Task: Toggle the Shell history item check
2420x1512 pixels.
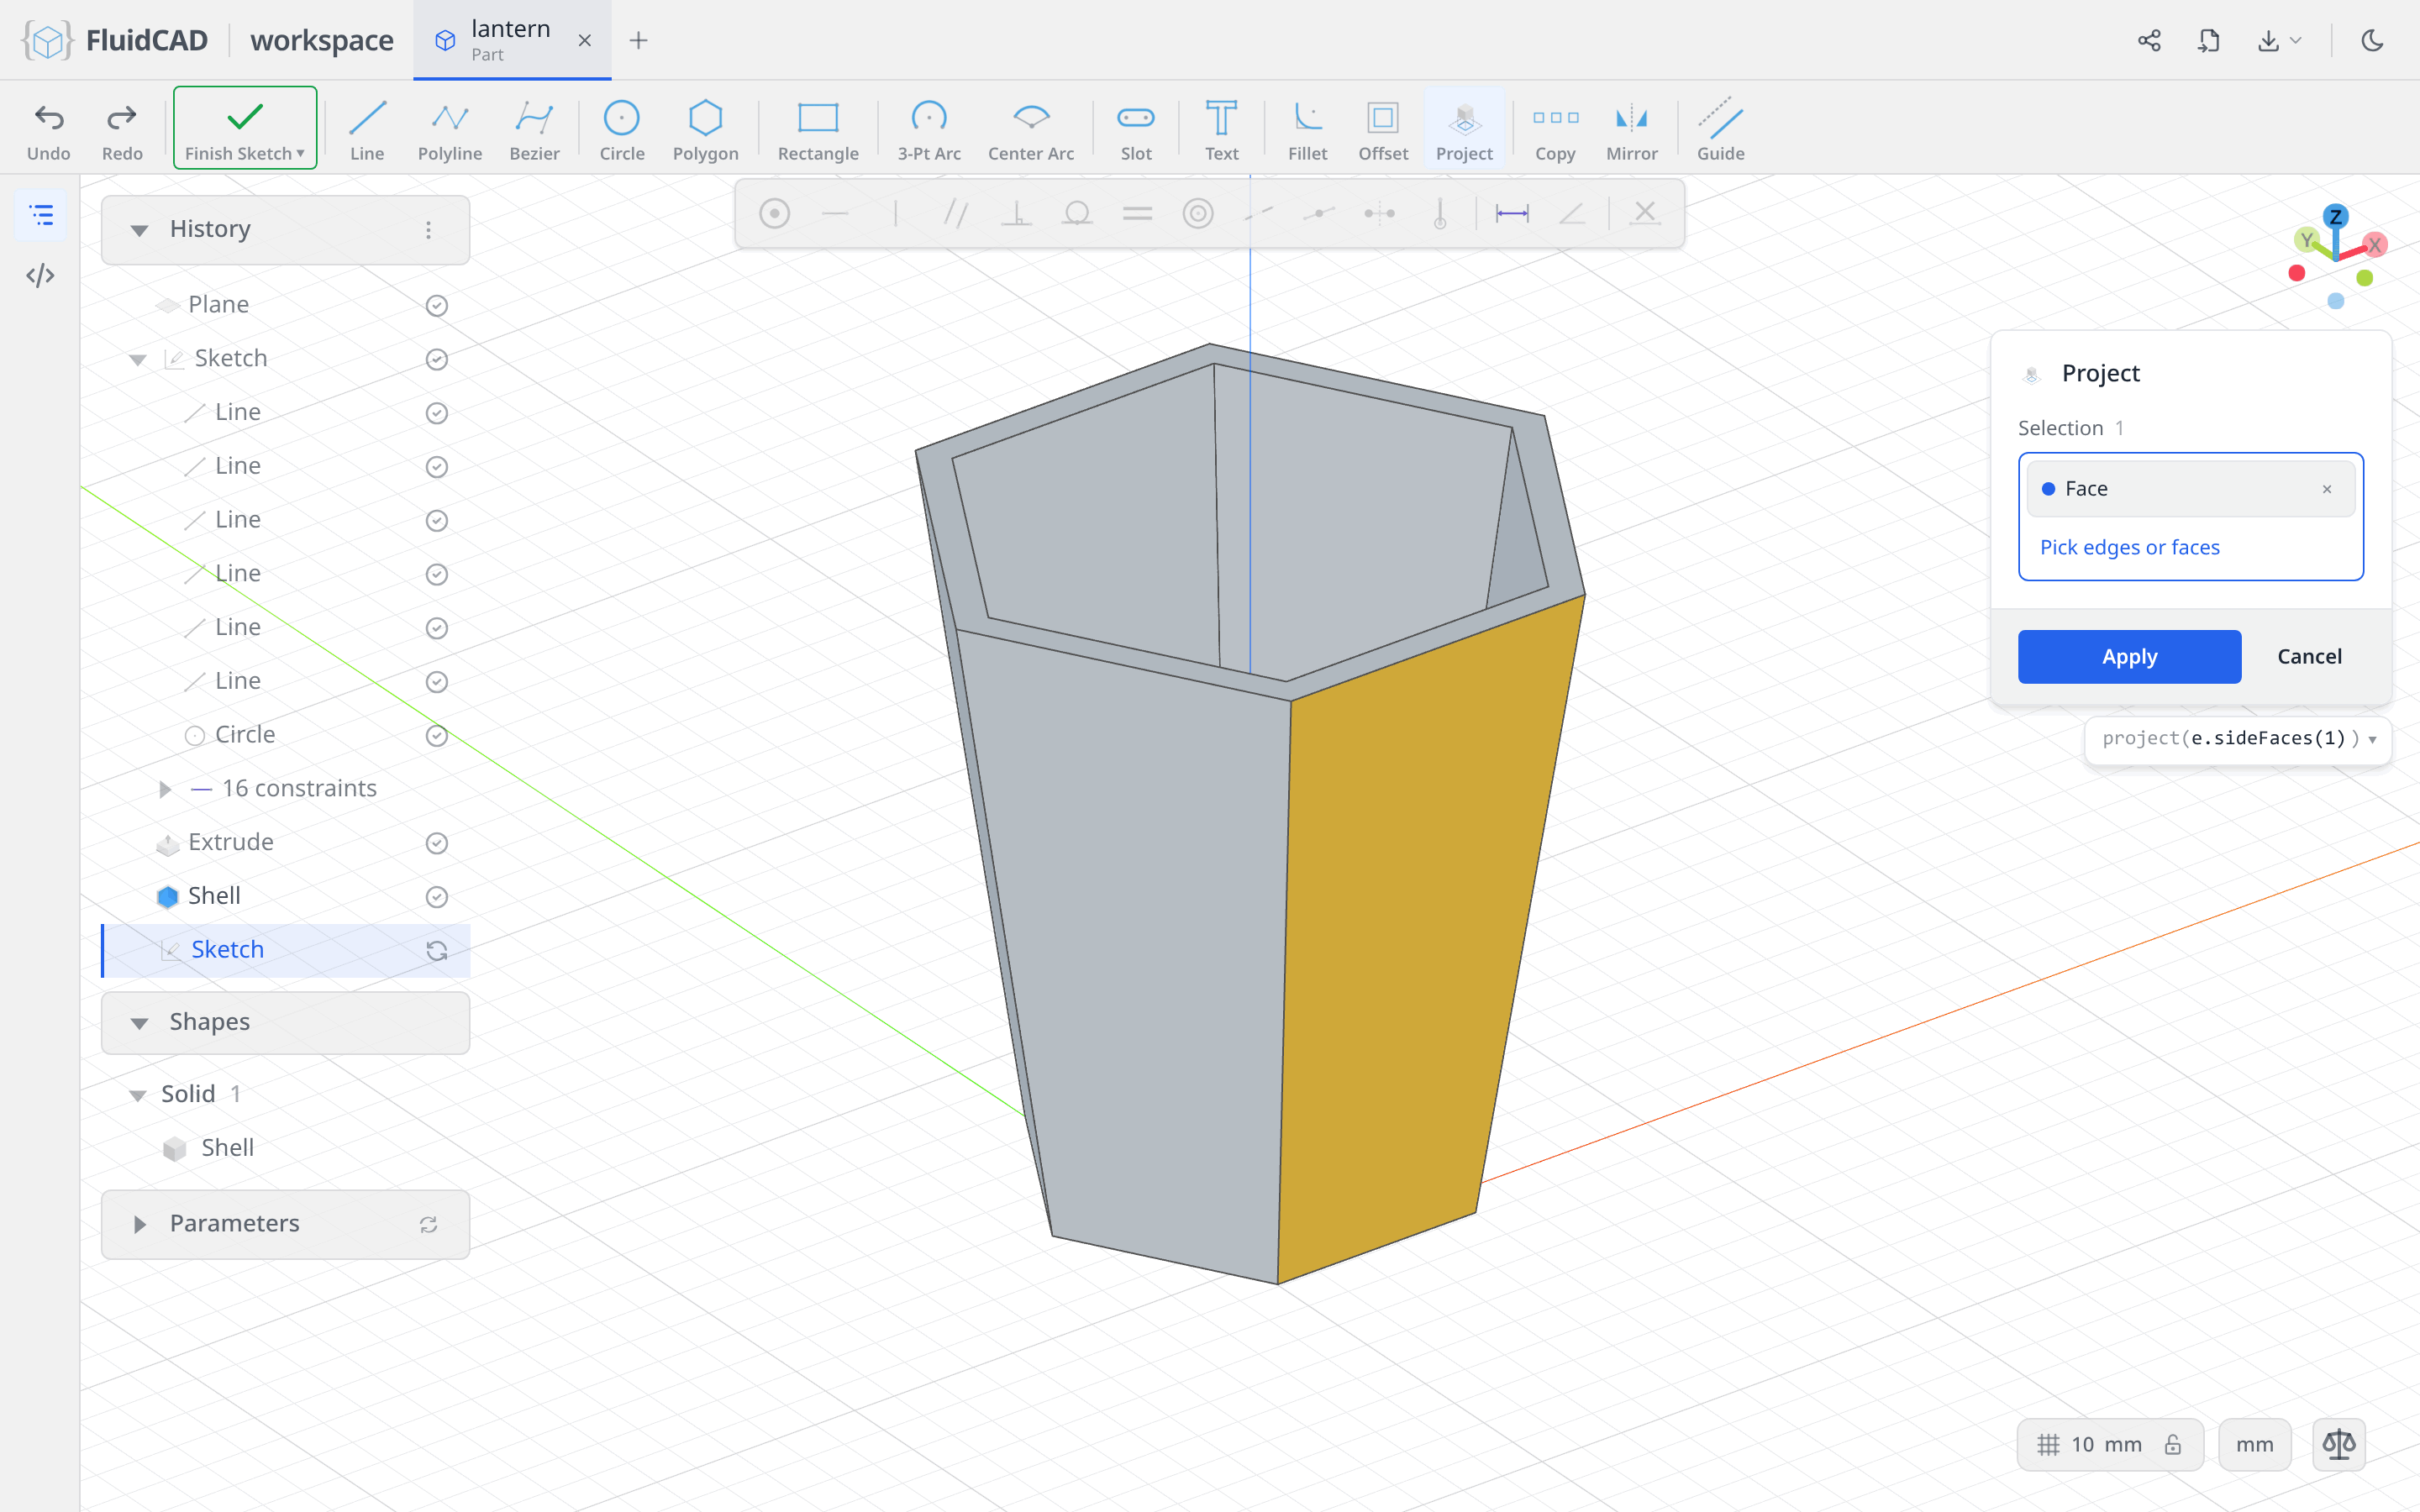Action: 437,897
